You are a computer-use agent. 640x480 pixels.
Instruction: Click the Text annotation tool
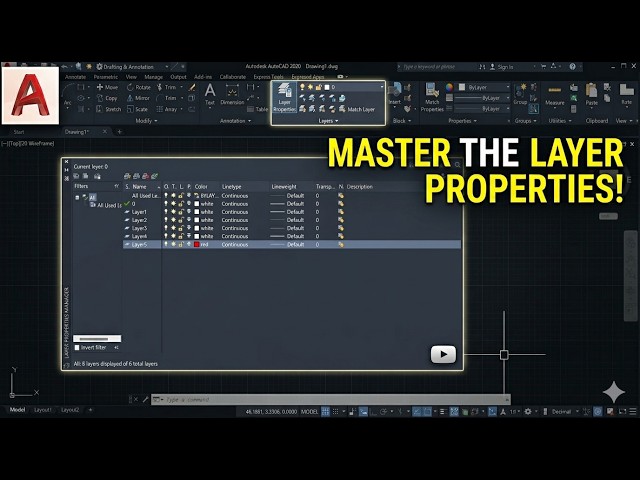[210, 94]
